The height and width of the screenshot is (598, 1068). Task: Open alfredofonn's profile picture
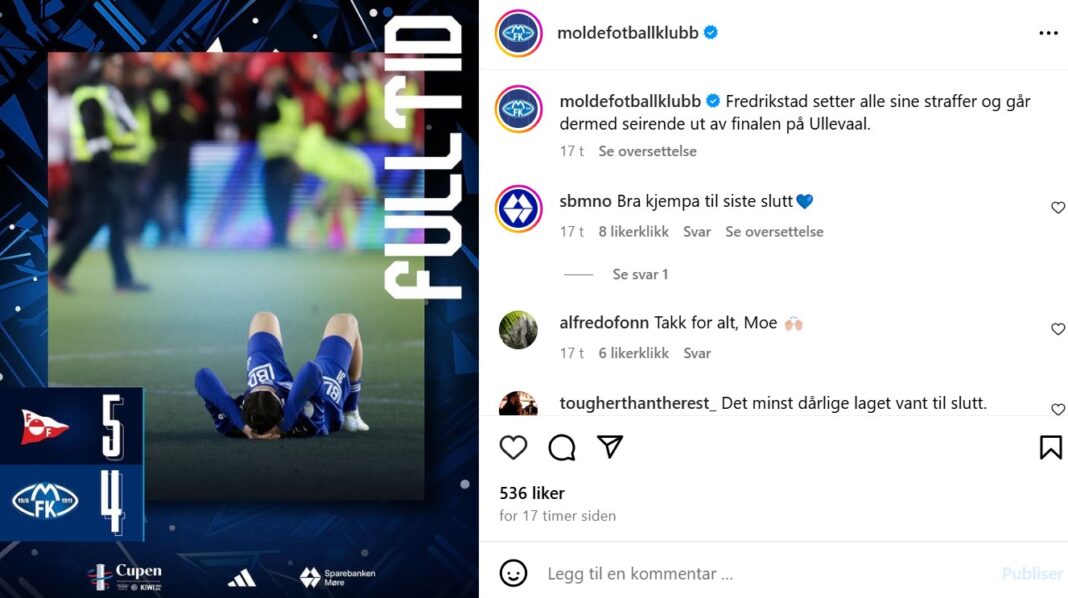tap(518, 330)
